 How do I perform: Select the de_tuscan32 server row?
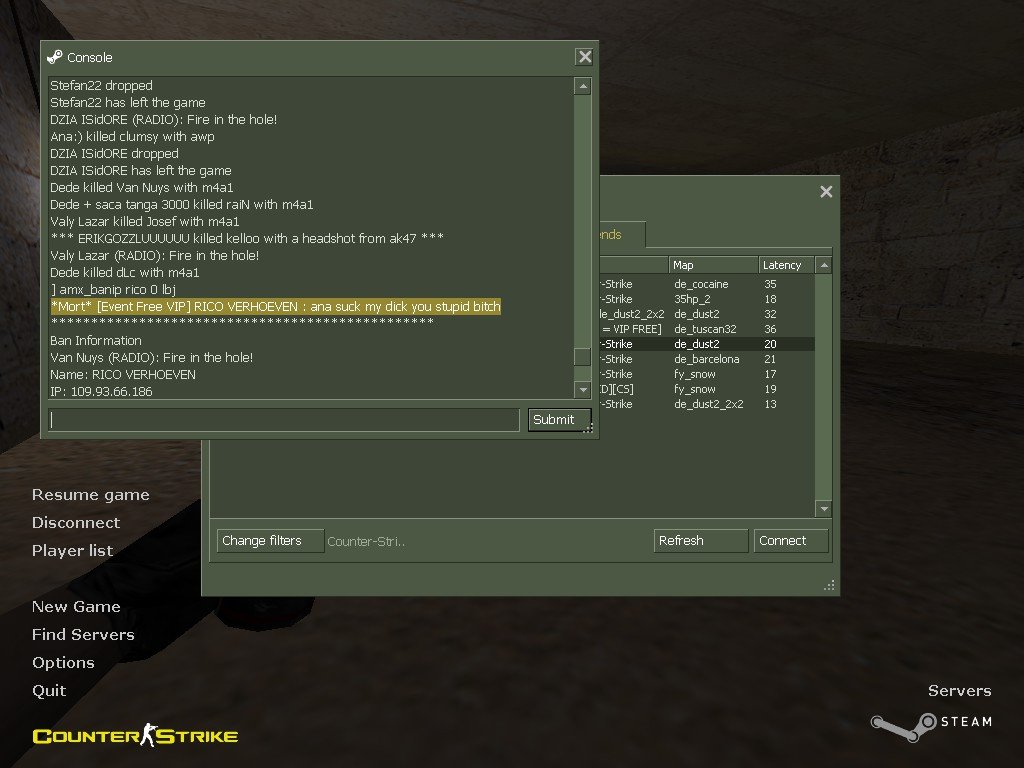(707, 329)
